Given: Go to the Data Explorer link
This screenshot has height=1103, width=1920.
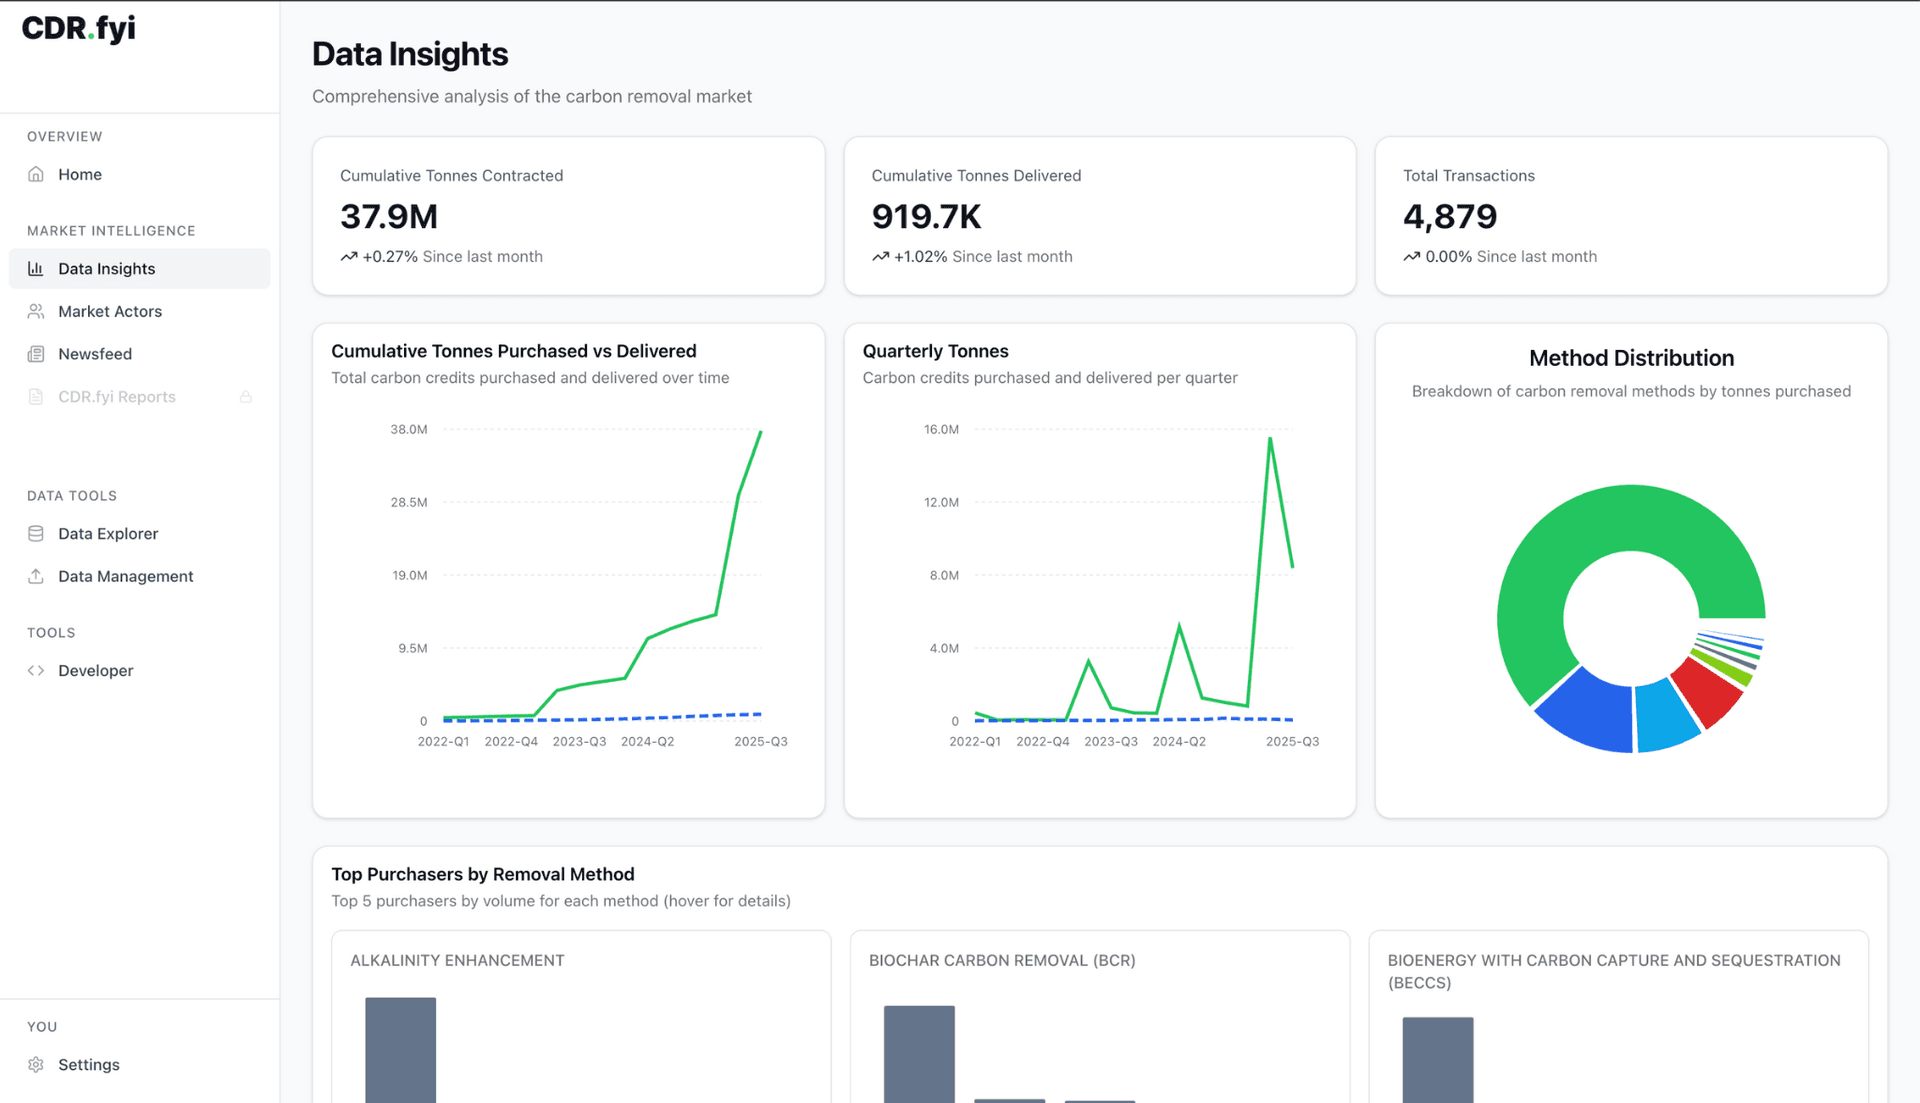Looking at the screenshot, I should click(108, 534).
